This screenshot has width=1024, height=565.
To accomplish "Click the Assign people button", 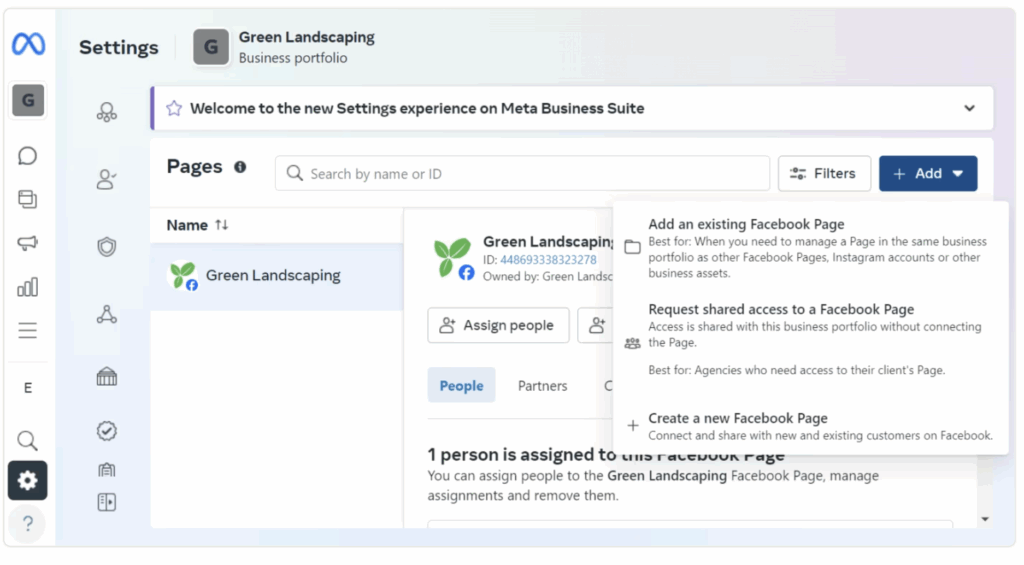I will coord(498,325).
